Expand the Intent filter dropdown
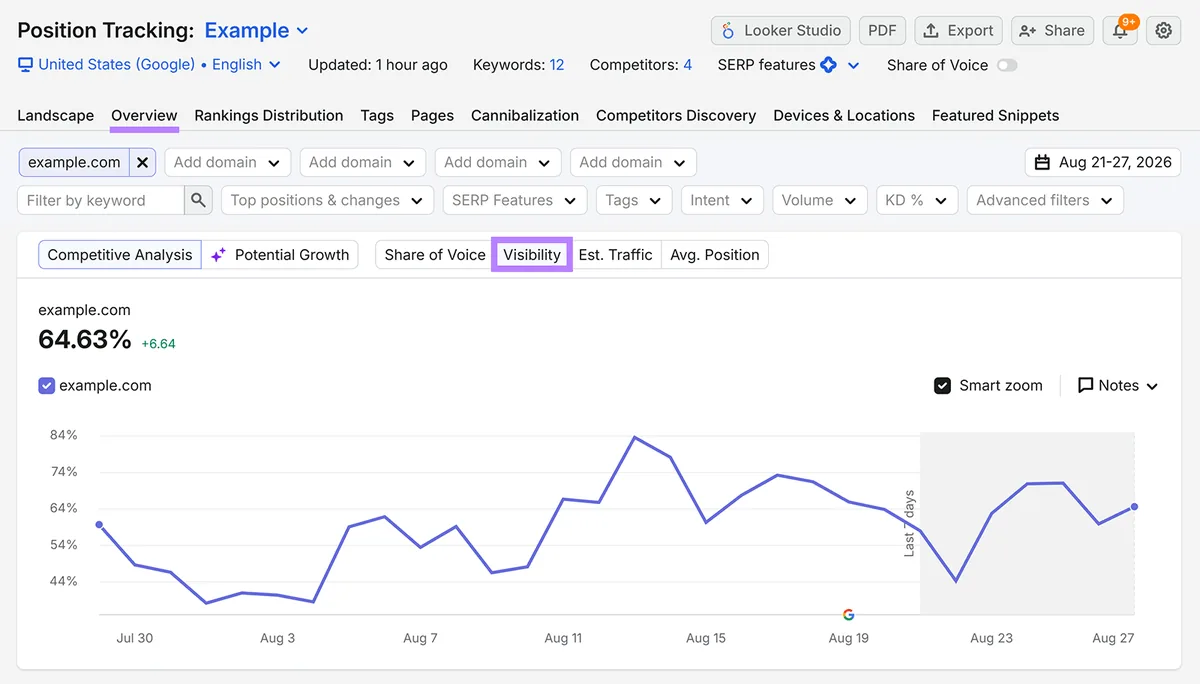 (x=722, y=200)
